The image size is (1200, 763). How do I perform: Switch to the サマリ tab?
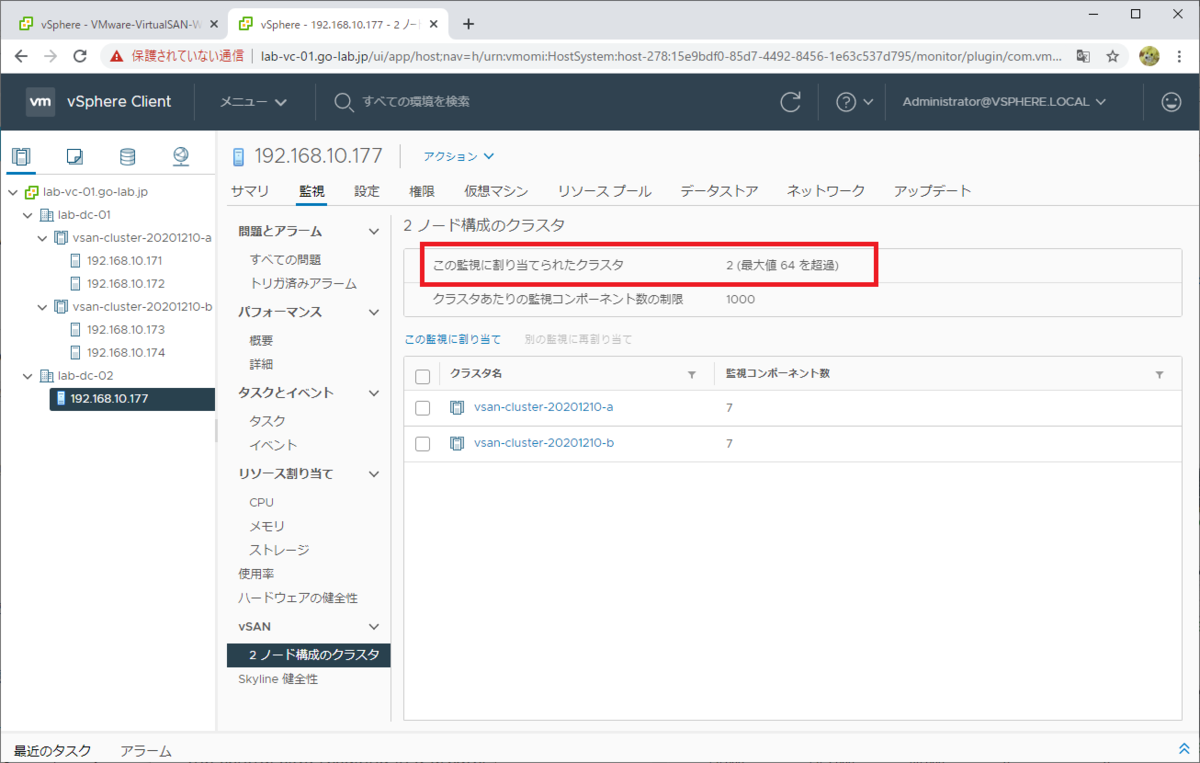coord(250,191)
